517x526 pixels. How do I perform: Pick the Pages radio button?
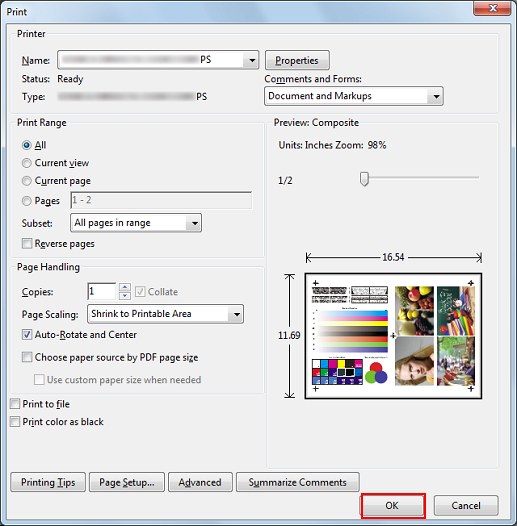27,201
